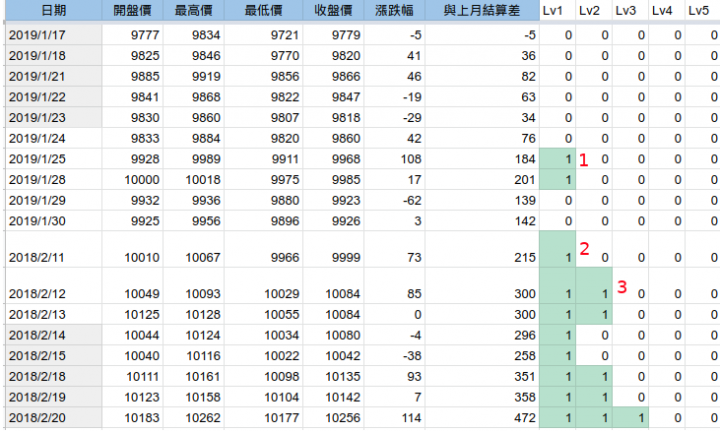
Task: Click the green Lv1 cell for 2019/1/25
Action: pos(557,159)
